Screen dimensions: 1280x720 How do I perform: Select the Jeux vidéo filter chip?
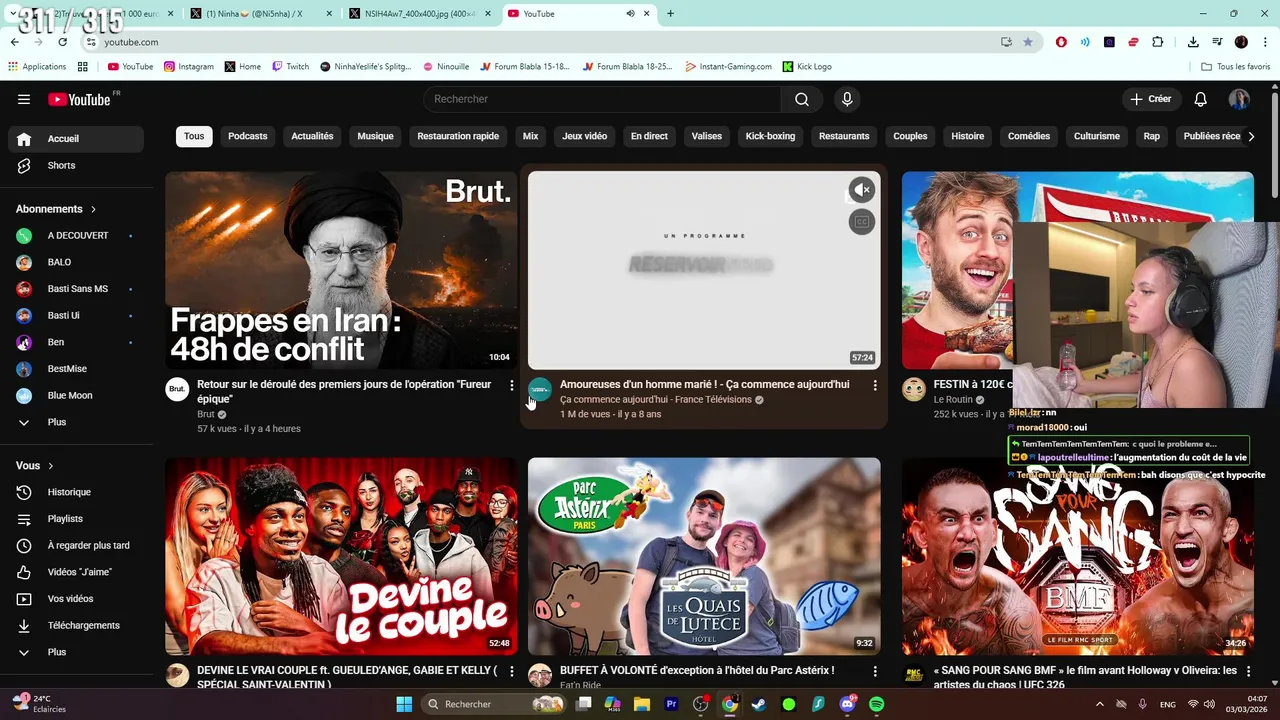point(584,136)
